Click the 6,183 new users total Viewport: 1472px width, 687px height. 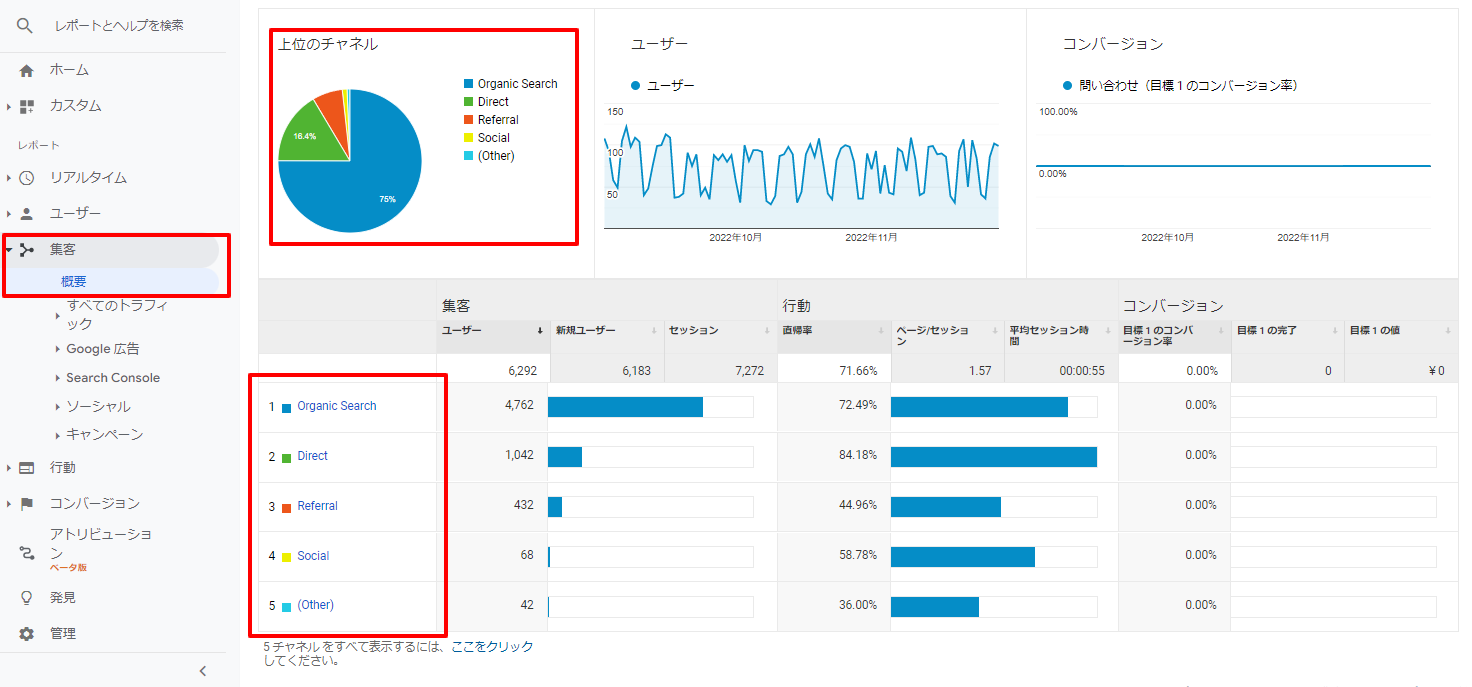(635, 371)
